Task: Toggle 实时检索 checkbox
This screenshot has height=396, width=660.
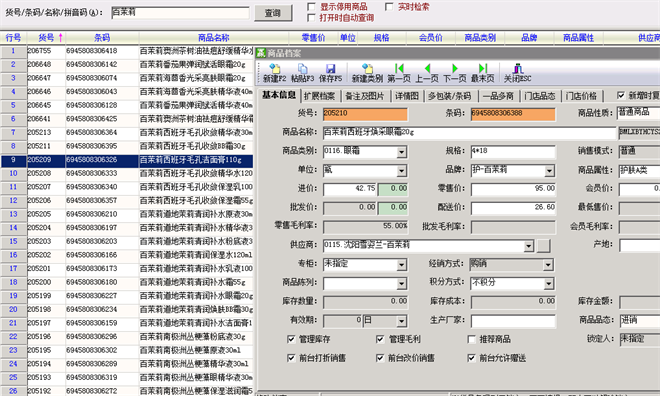Action: click(389, 7)
